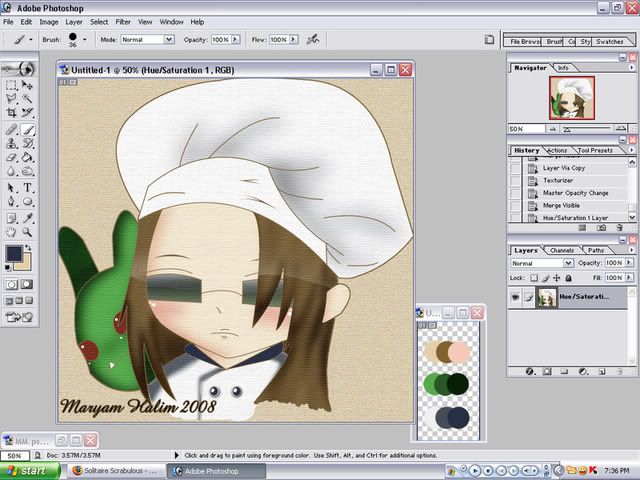
Task: Toggle Brushes palette icon in options bar
Action: [x=489, y=40]
